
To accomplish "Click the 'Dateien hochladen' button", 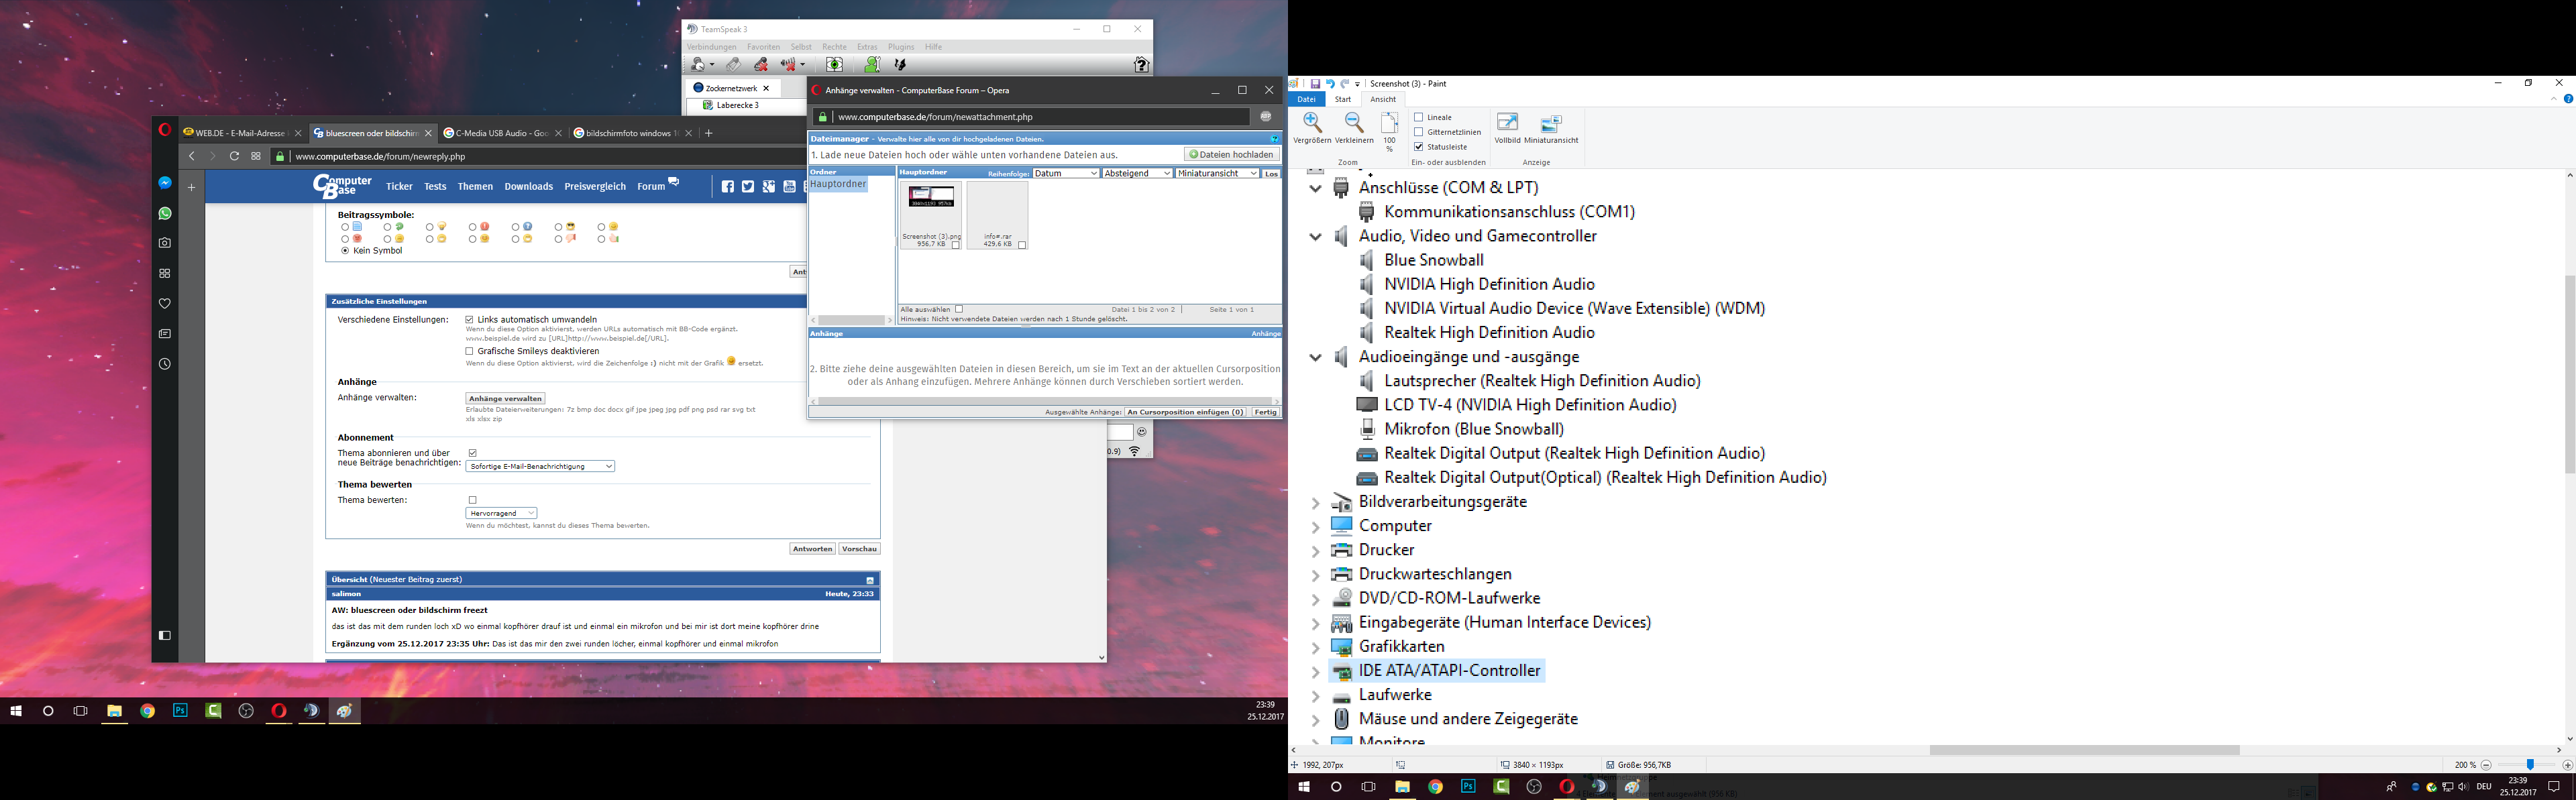I will (1231, 154).
